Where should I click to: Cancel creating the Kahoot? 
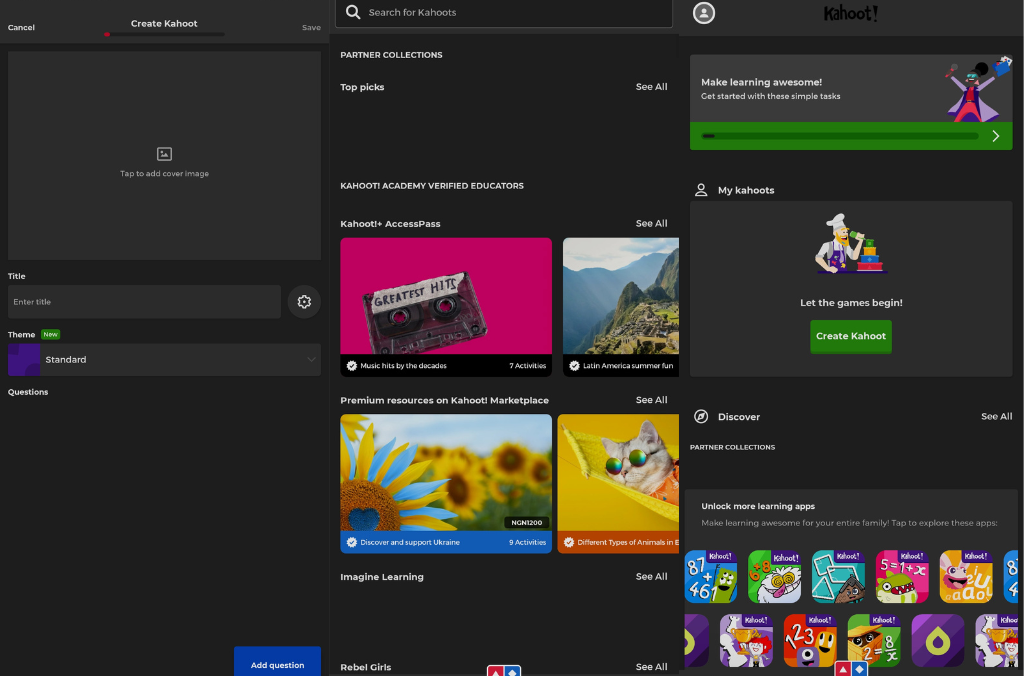[21, 27]
